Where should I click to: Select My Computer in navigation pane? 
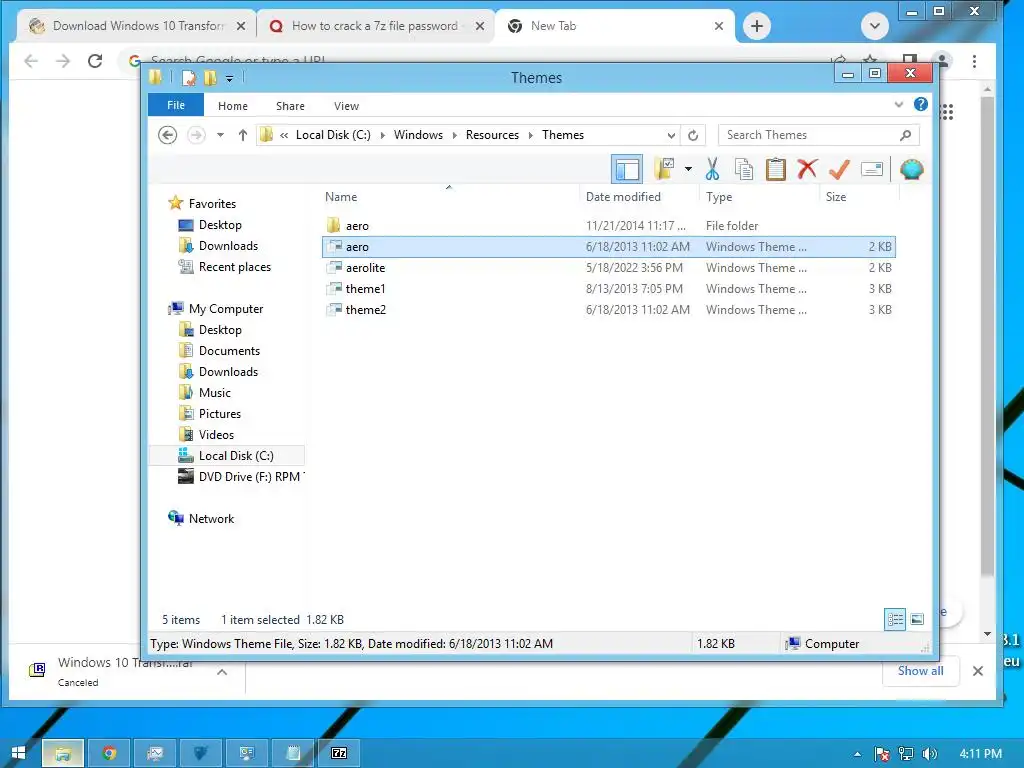click(226, 308)
